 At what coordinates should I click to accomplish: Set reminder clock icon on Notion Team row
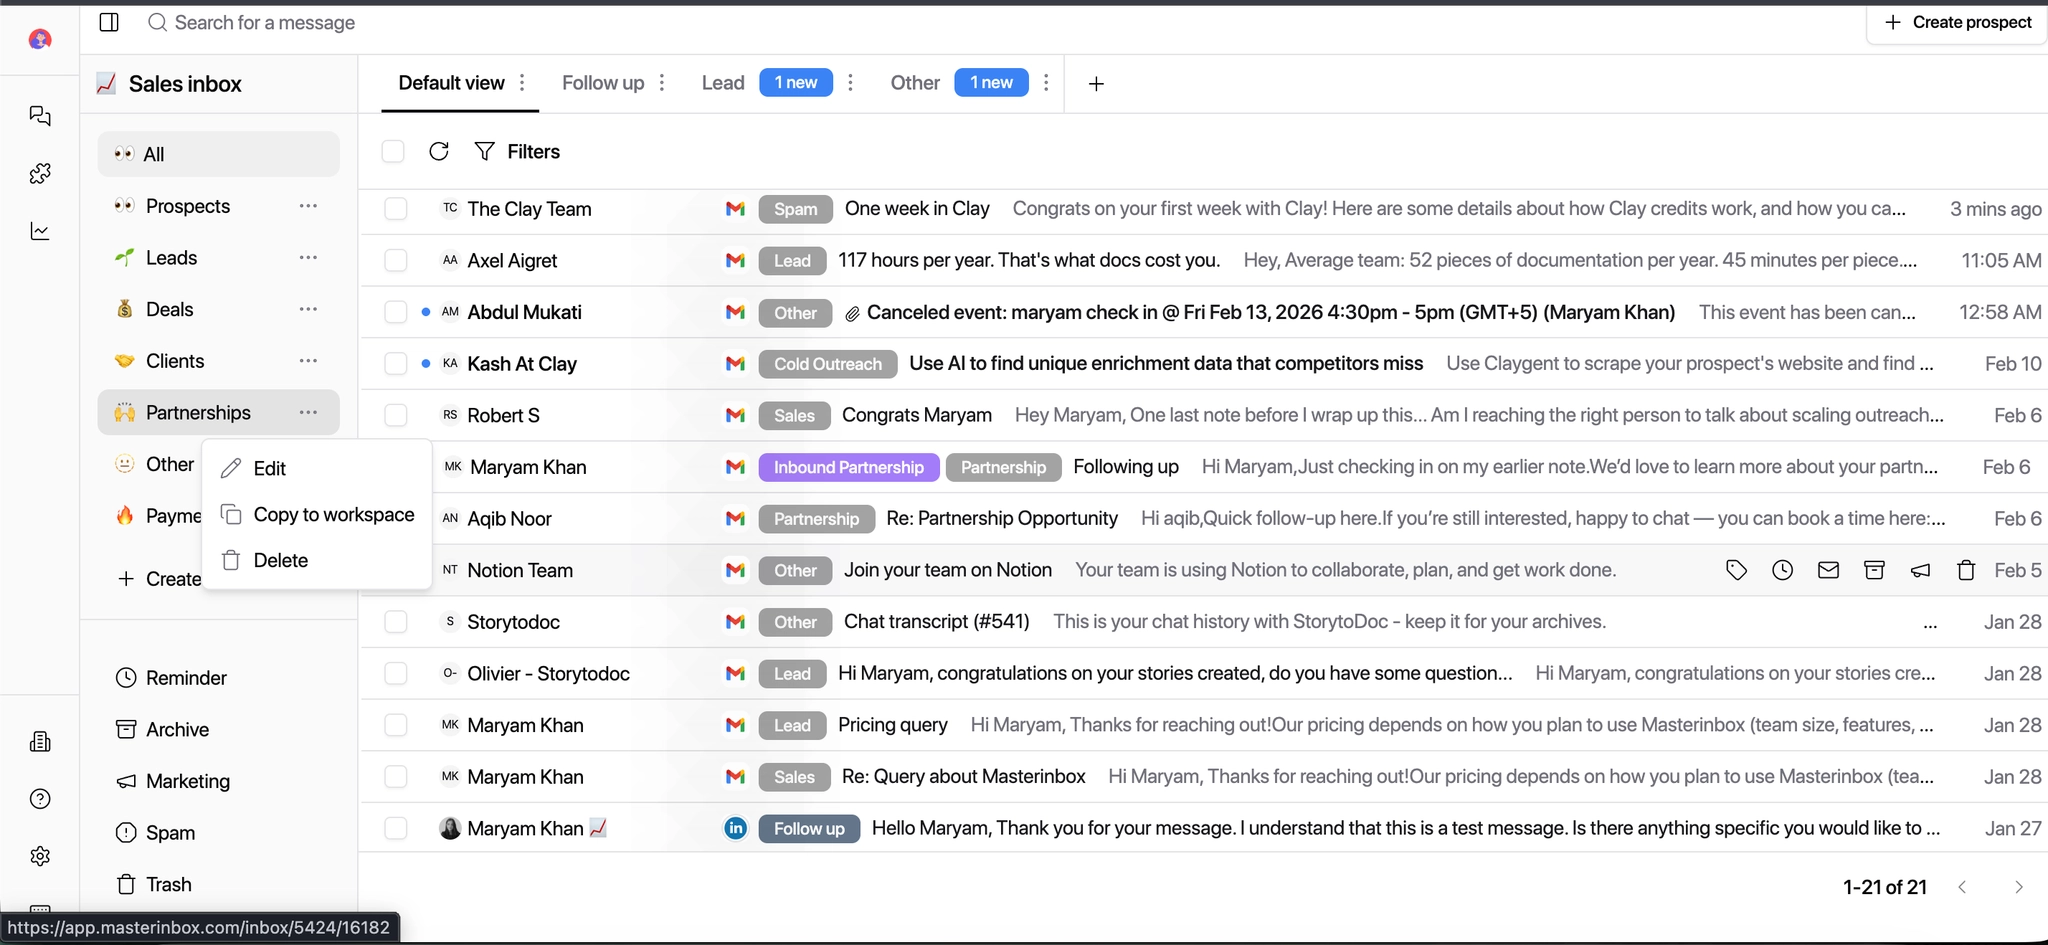coord(1782,570)
